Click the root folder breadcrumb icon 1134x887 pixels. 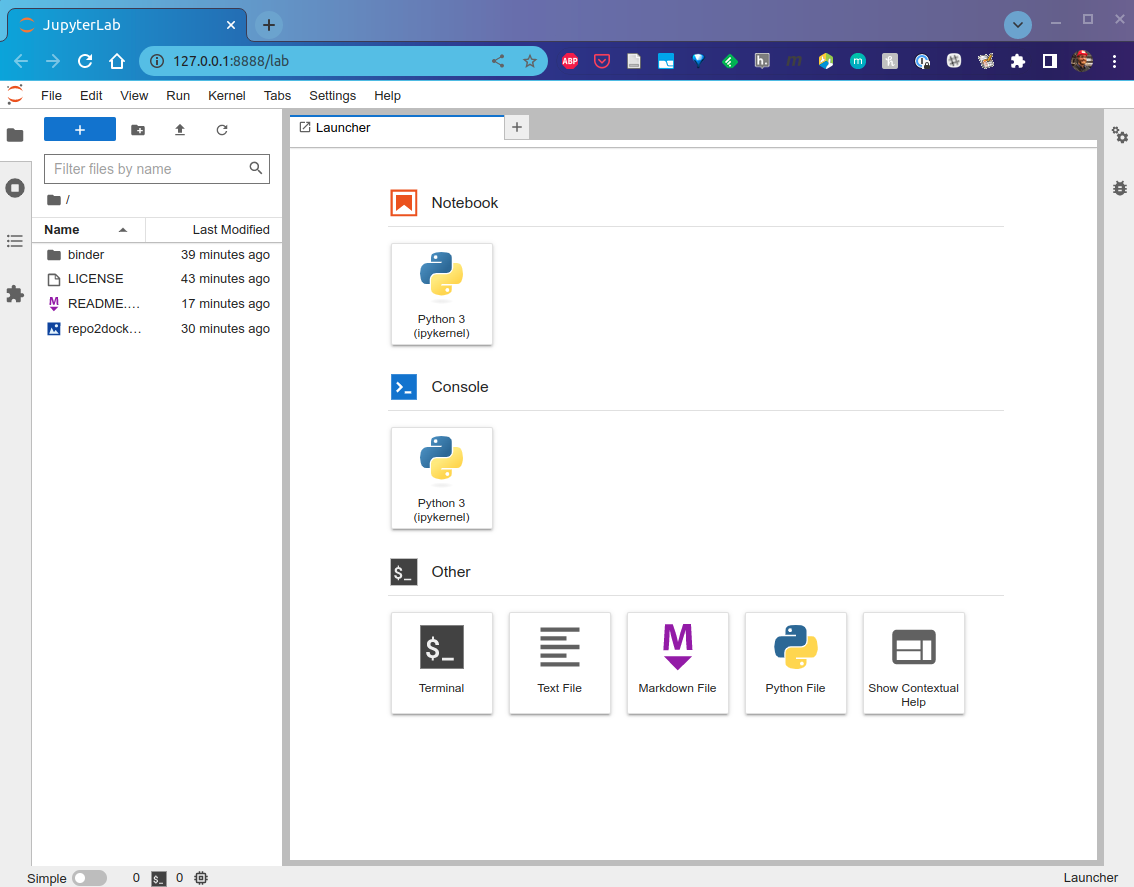tap(54, 200)
